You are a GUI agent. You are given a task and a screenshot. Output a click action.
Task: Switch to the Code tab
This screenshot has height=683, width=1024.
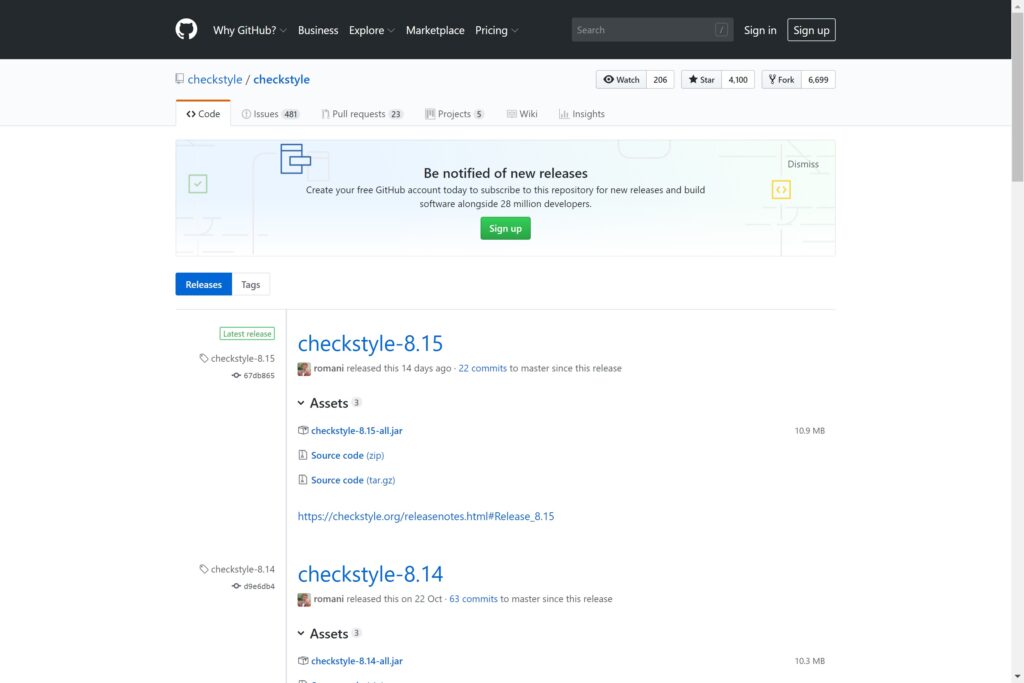point(203,114)
